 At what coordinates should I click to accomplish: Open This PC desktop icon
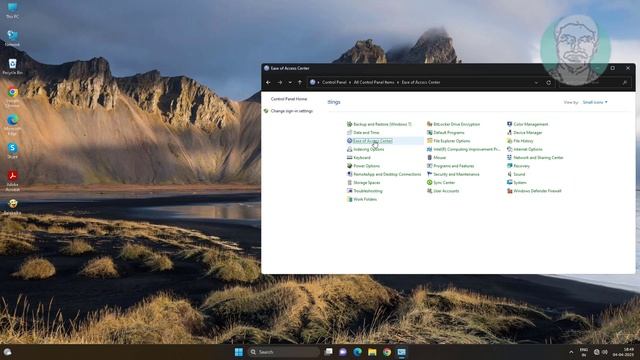12,11
